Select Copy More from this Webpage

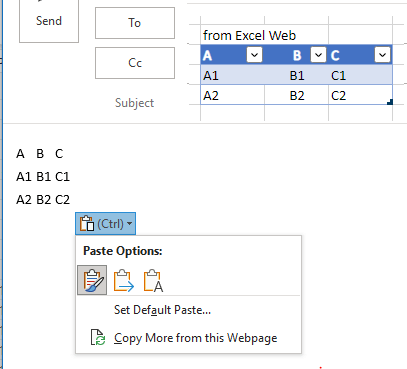coord(195,338)
